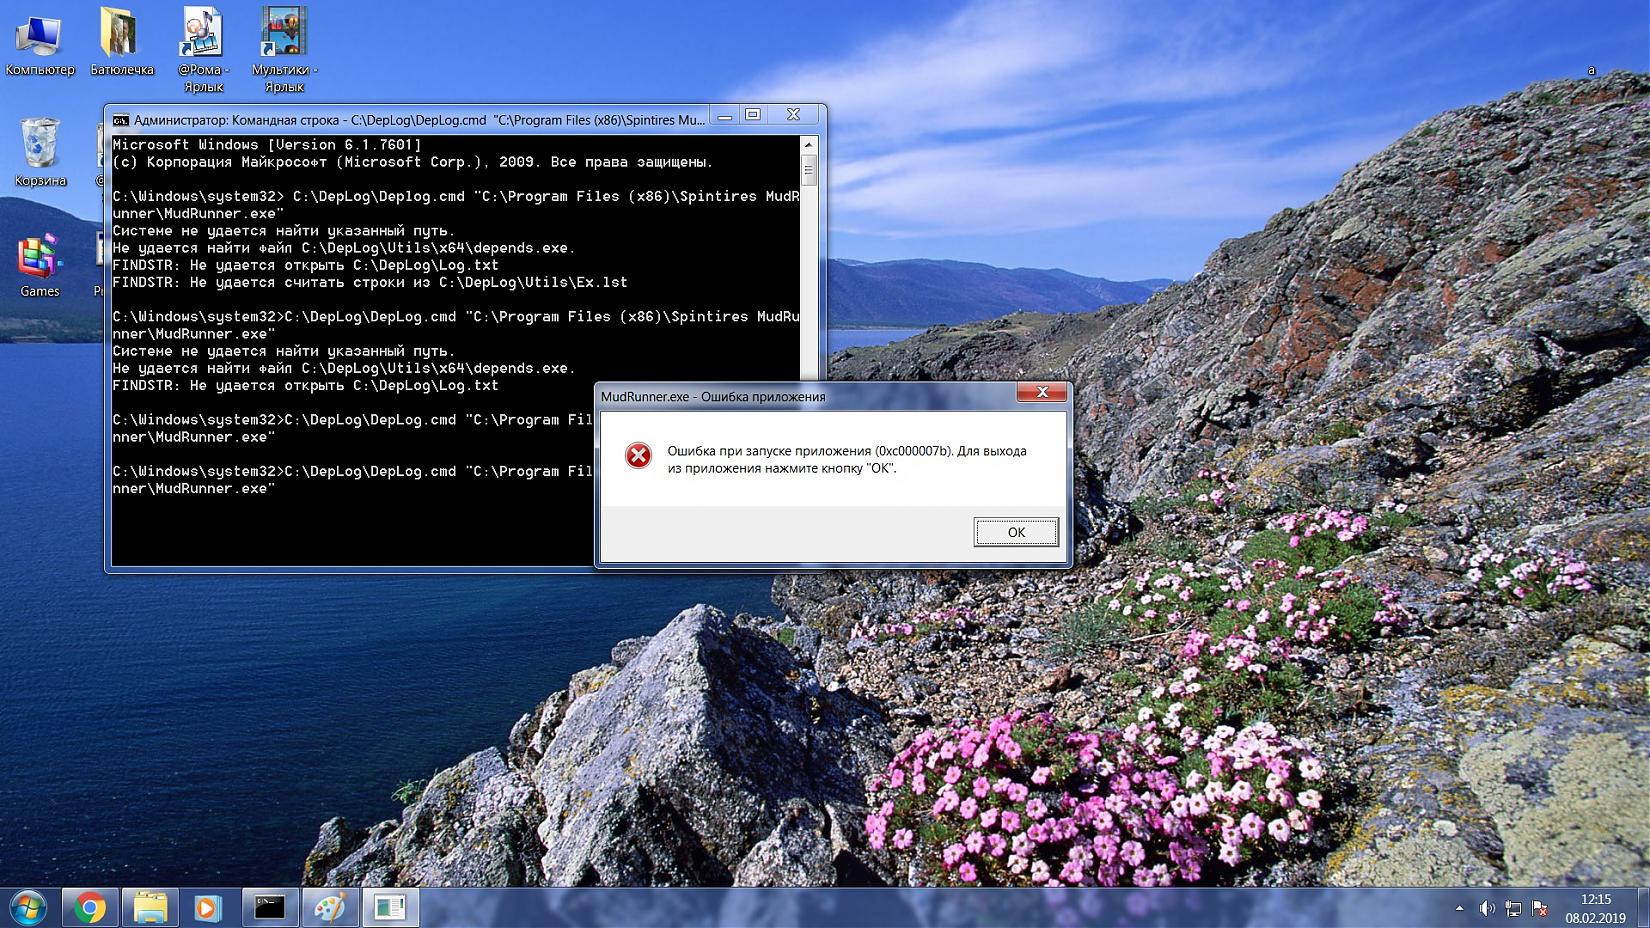Open the @Рома - Ярлык shortcut
Viewport: 1650px width, 928px height.
[x=204, y=50]
